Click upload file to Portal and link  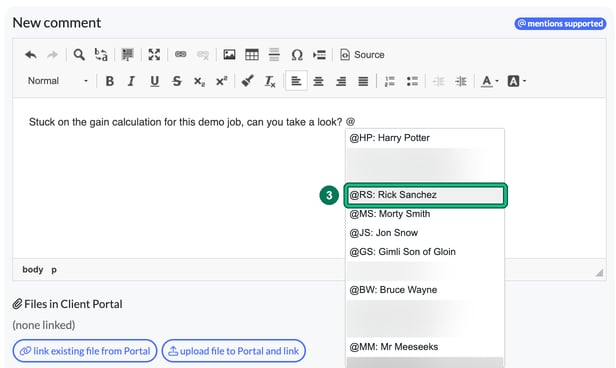pyautogui.click(x=234, y=351)
